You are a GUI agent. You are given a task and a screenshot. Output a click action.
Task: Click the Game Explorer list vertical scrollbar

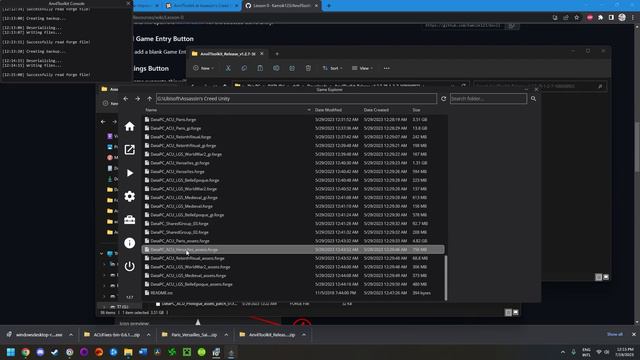click(446, 278)
